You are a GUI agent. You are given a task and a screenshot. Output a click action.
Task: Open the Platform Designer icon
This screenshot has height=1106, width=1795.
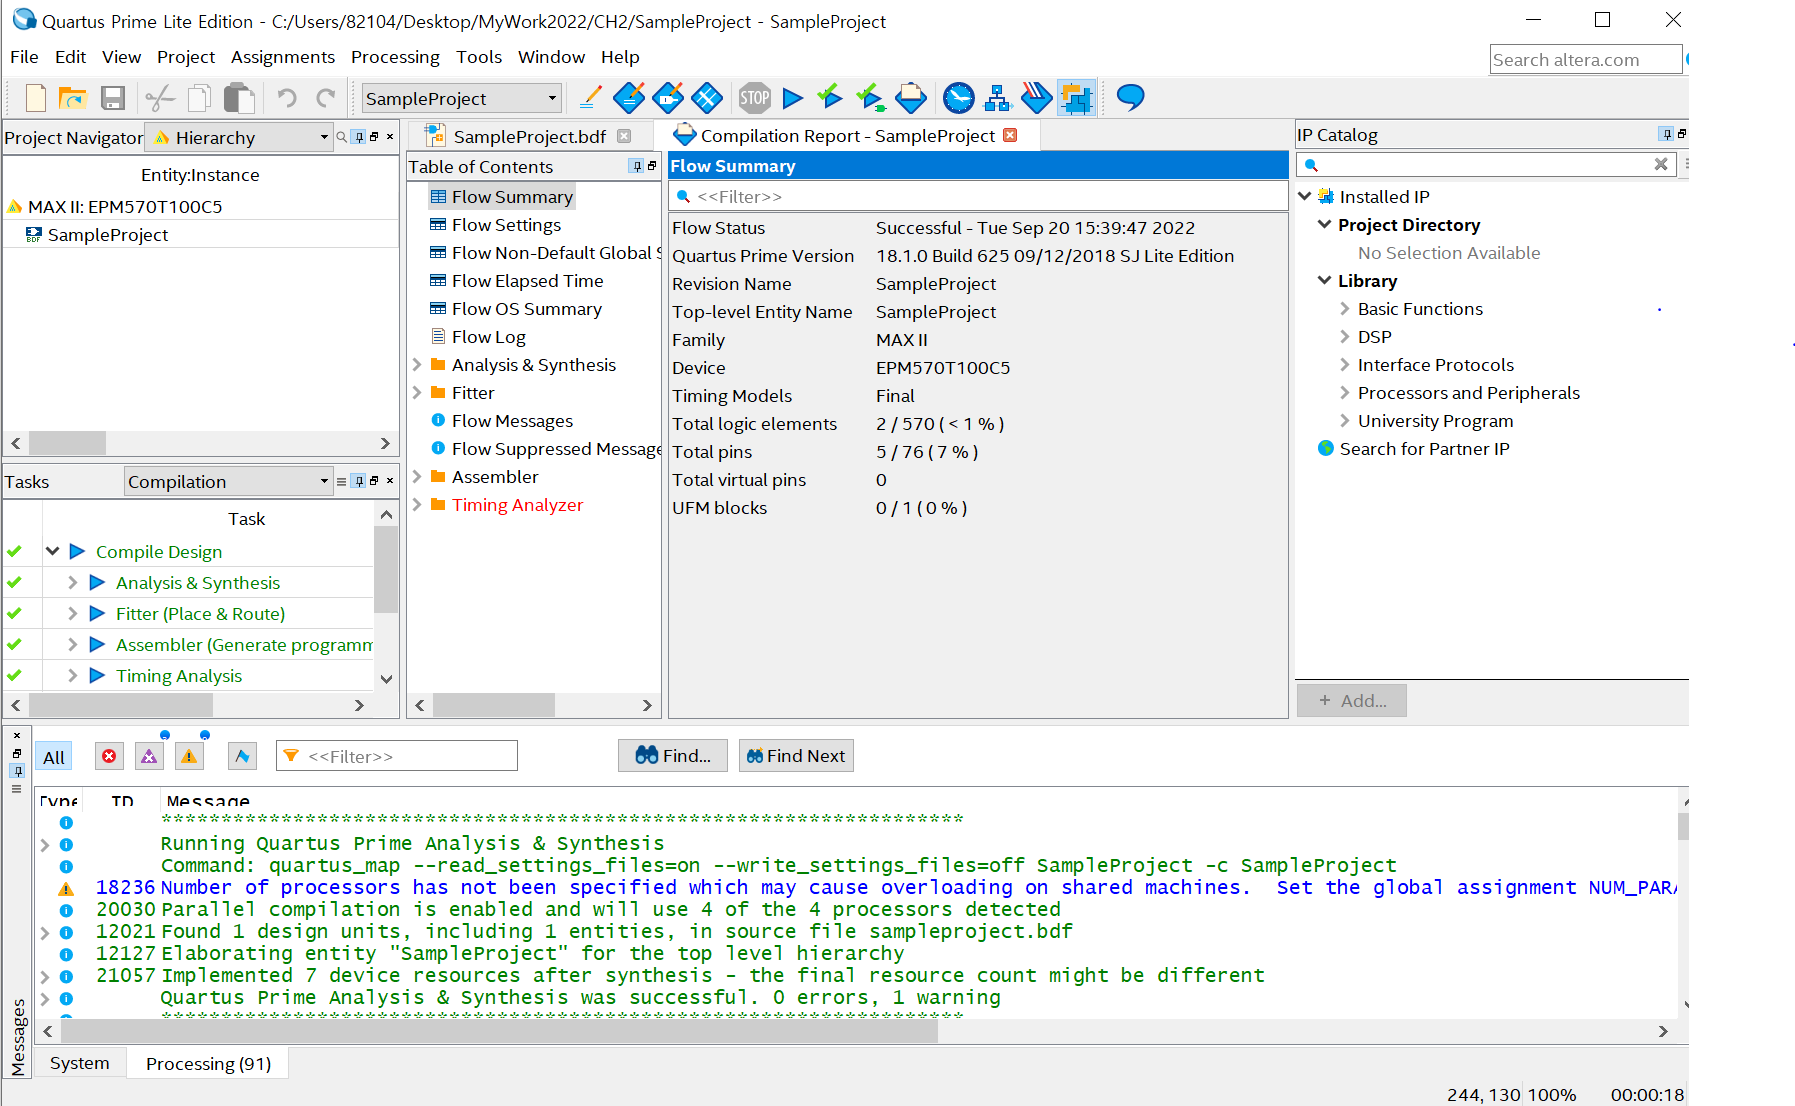pos(1076,97)
